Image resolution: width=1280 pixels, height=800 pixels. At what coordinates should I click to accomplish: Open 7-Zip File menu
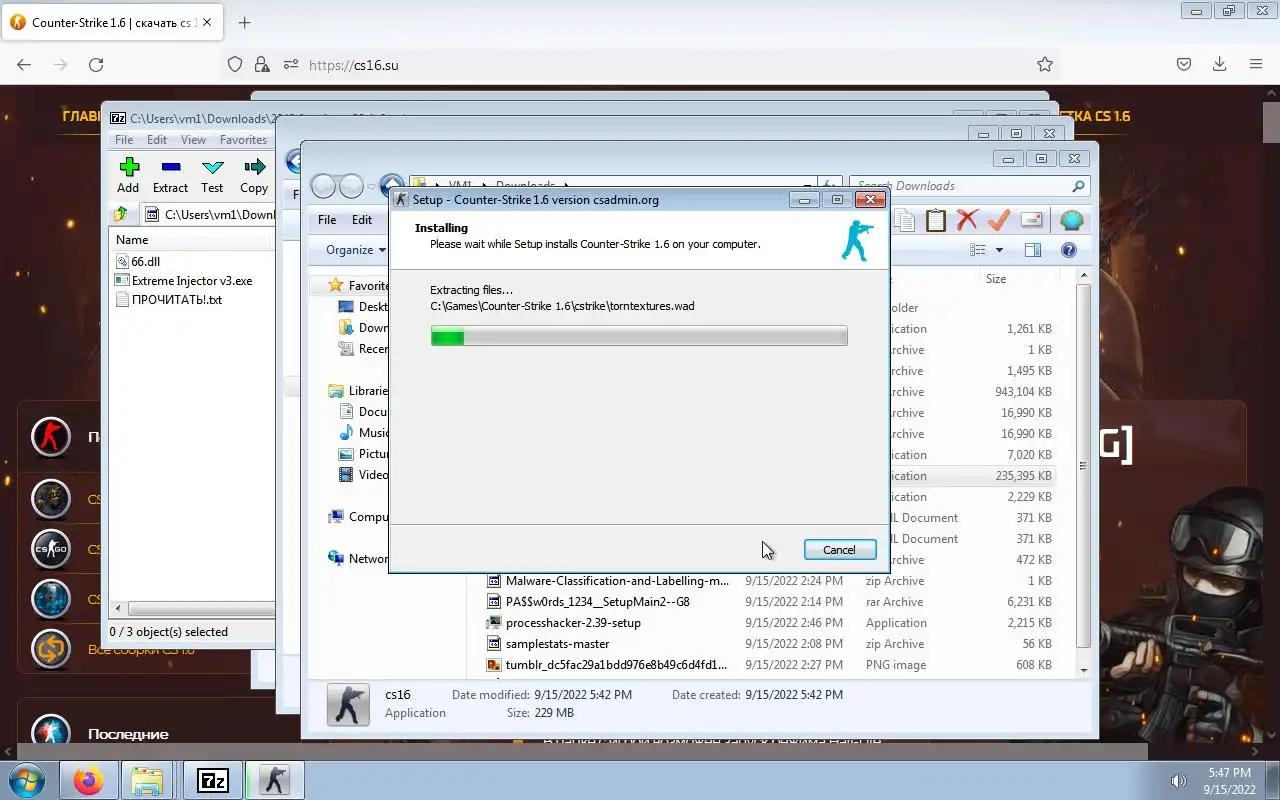tap(124, 140)
